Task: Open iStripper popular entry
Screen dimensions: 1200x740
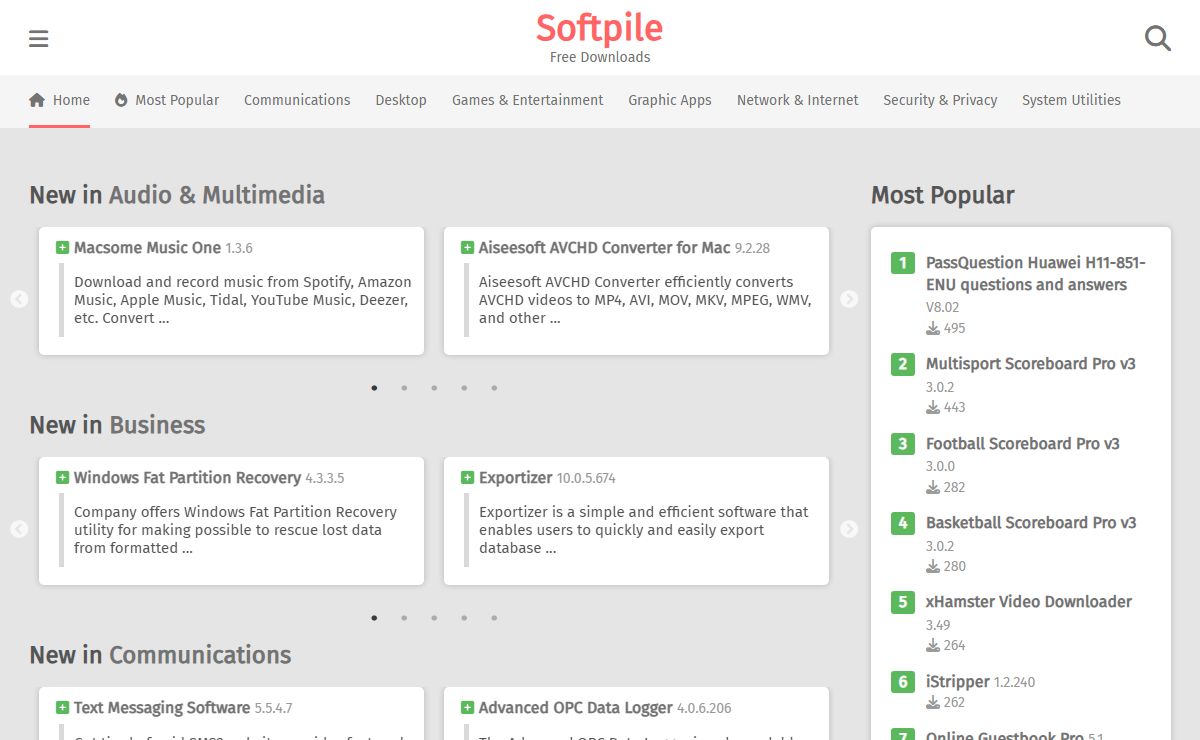Action: tap(958, 682)
